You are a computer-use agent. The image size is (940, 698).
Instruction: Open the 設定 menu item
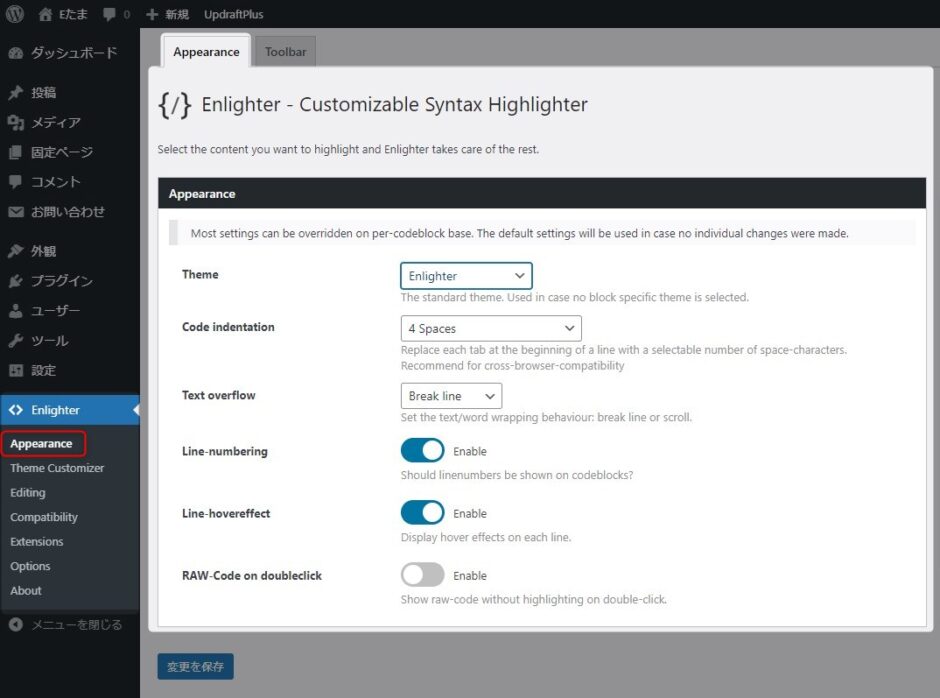tap(70, 370)
